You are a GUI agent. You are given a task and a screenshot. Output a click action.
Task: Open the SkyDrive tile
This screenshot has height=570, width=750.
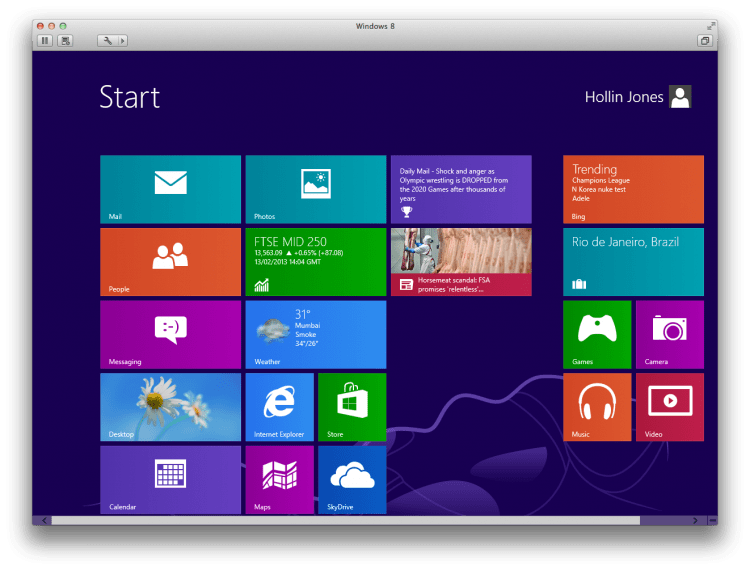click(352, 480)
